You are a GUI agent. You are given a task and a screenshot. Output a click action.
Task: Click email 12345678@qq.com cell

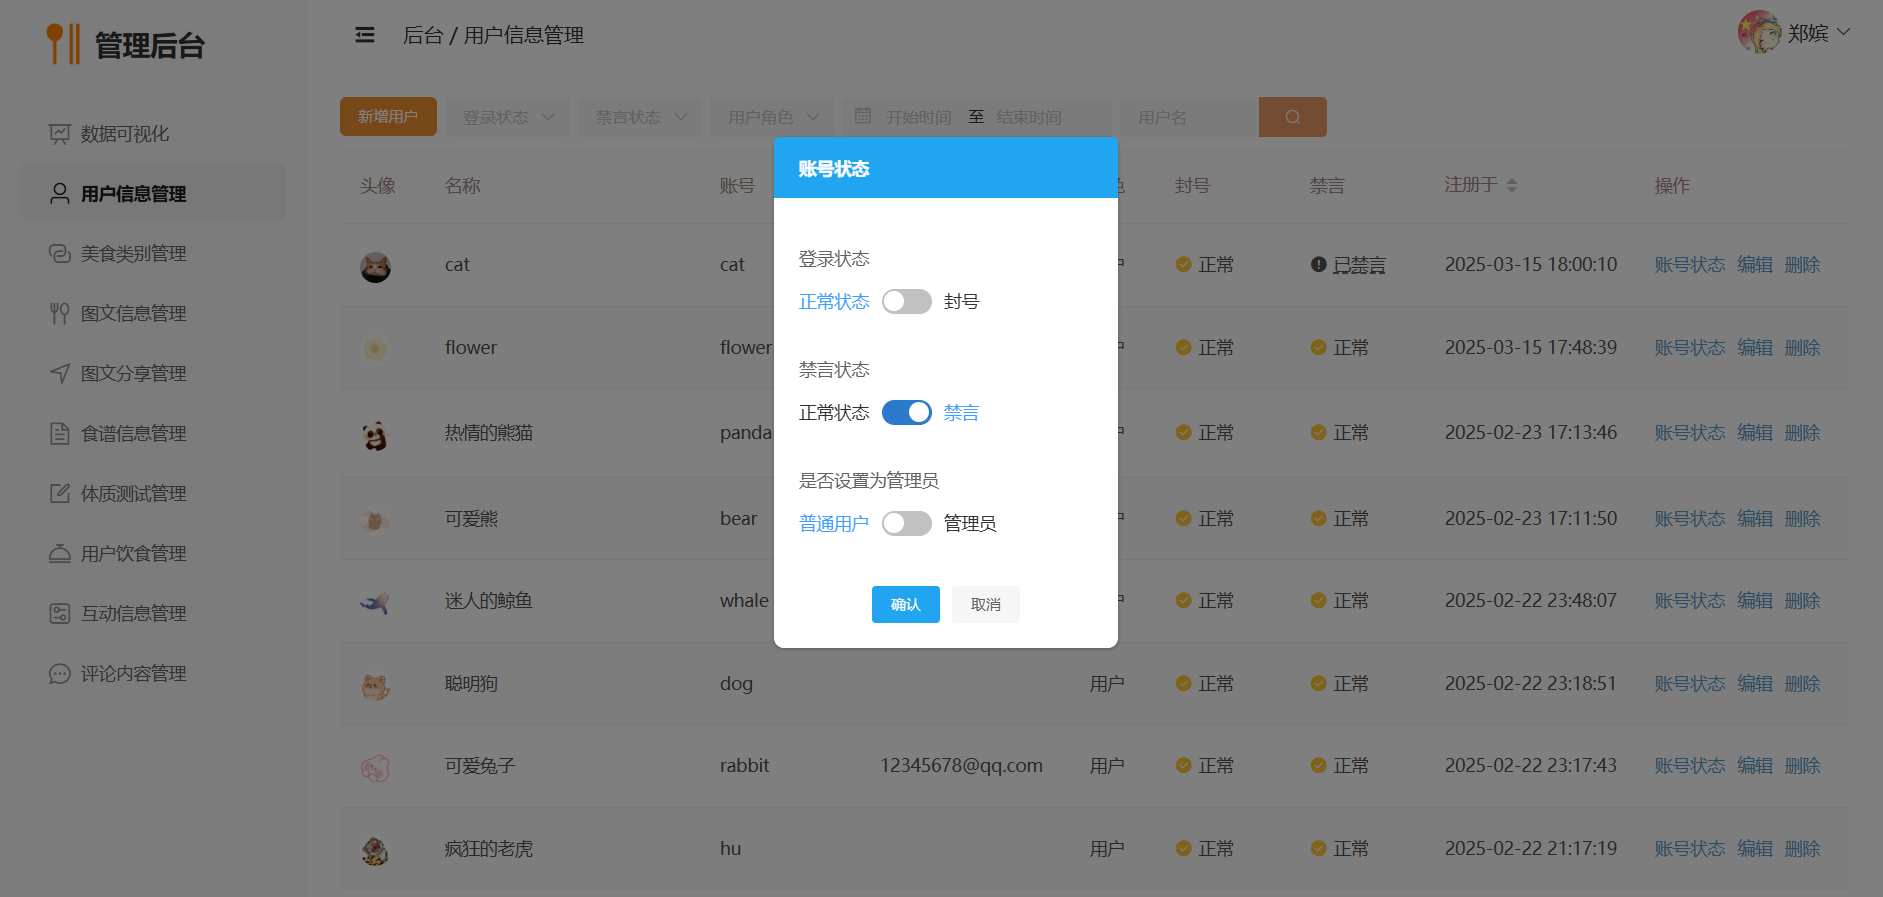961,766
